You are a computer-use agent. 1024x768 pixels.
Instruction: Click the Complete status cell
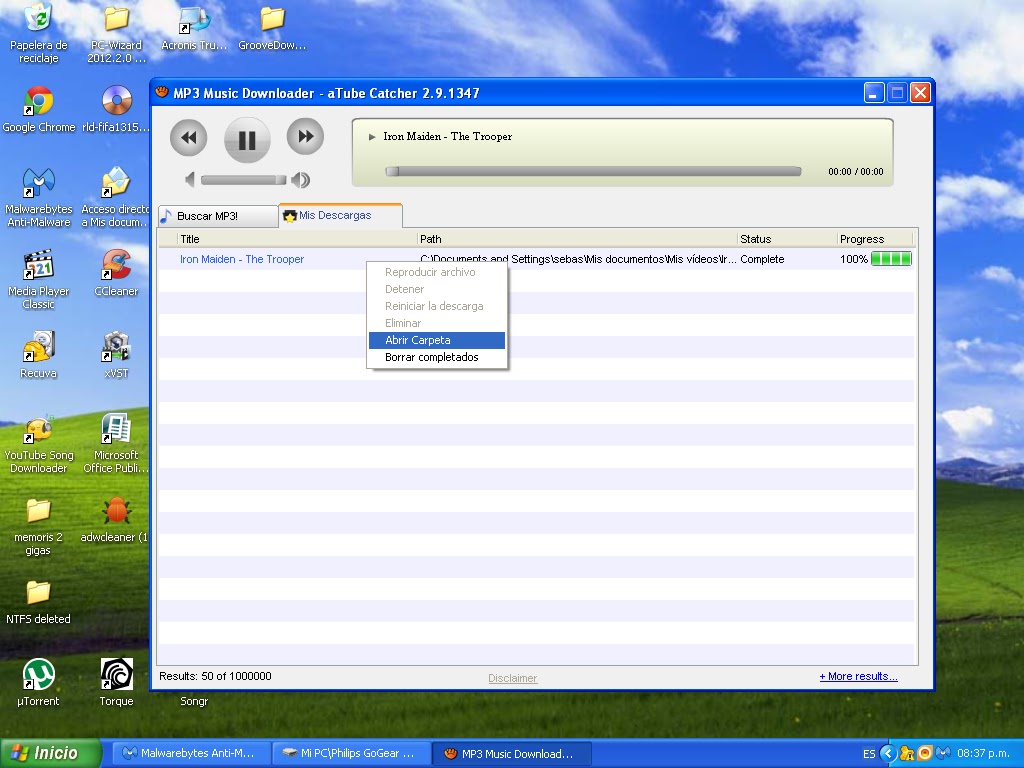(x=762, y=259)
